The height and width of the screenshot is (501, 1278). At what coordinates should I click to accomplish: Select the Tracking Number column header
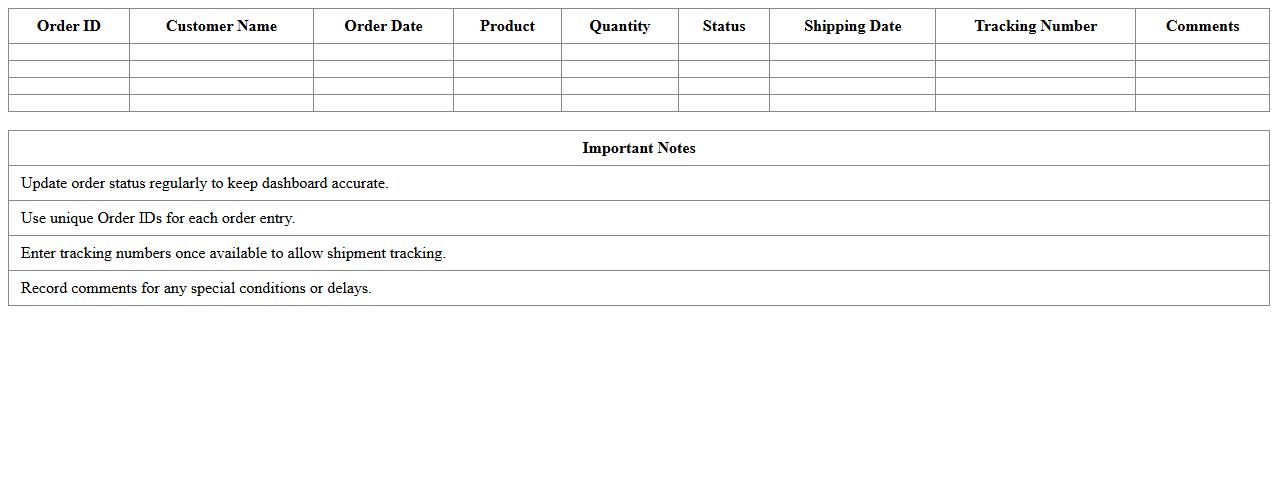coord(1035,26)
